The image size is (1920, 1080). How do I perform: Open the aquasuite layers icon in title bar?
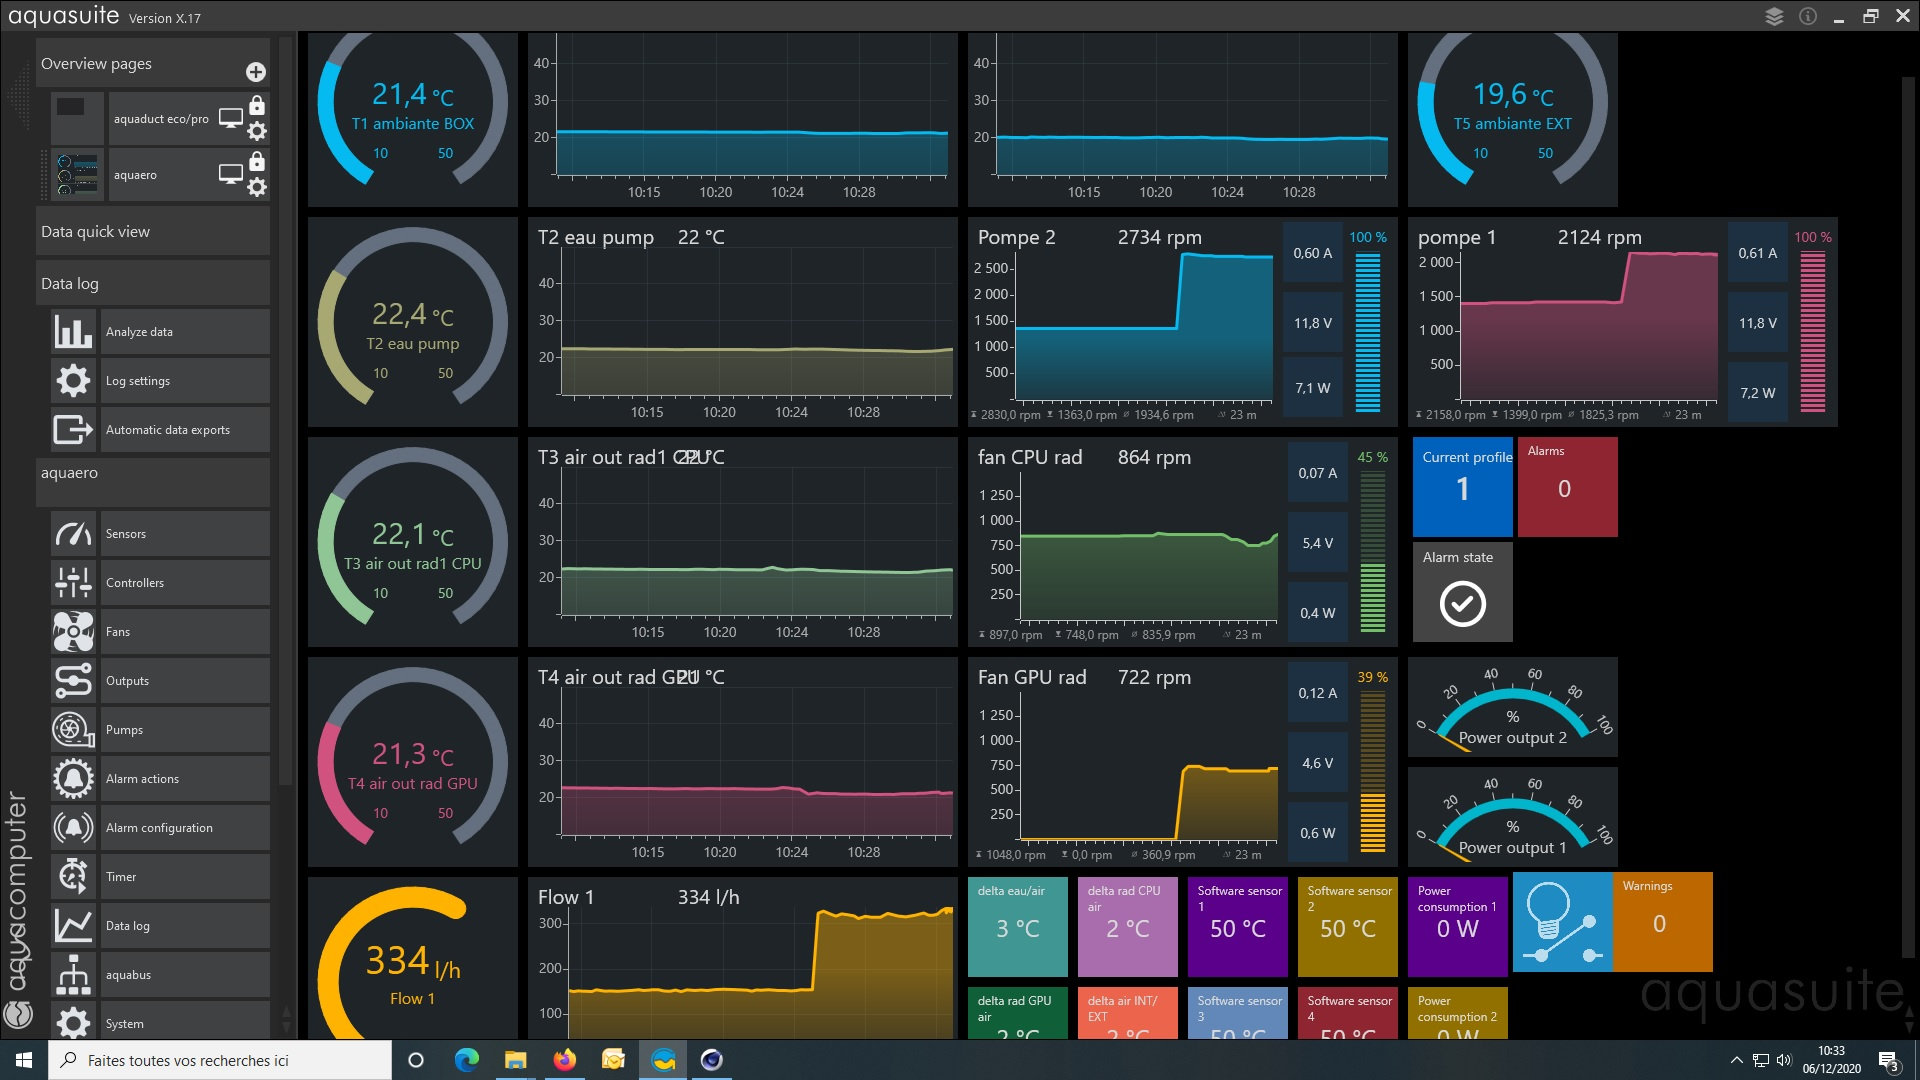[x=1774, y=17]
